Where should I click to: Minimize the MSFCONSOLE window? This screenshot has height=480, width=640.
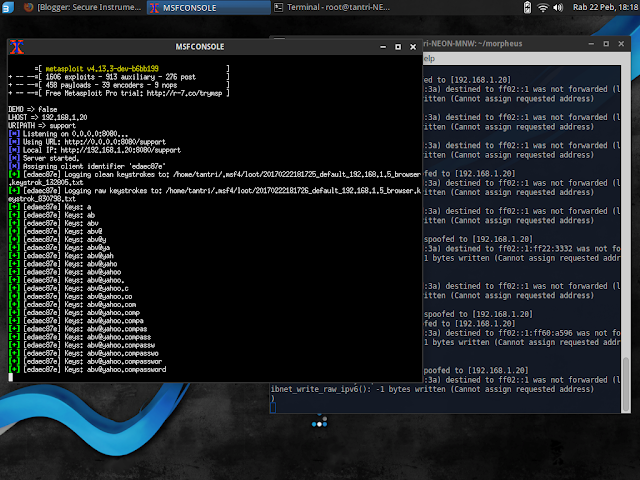[383, 47]
